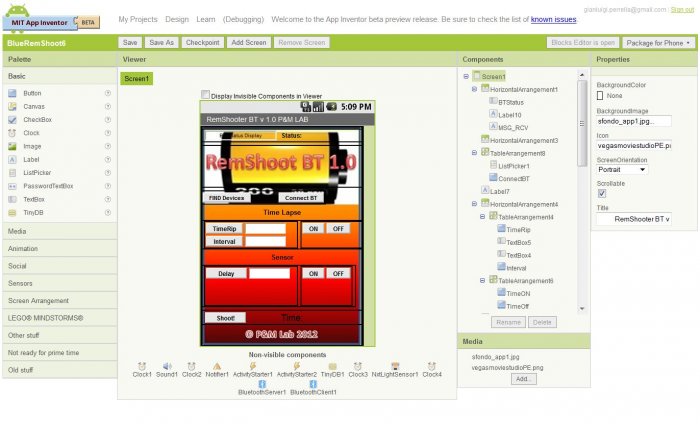
Task: Expand the Media palette section
Action: click(x=60, y=231)
